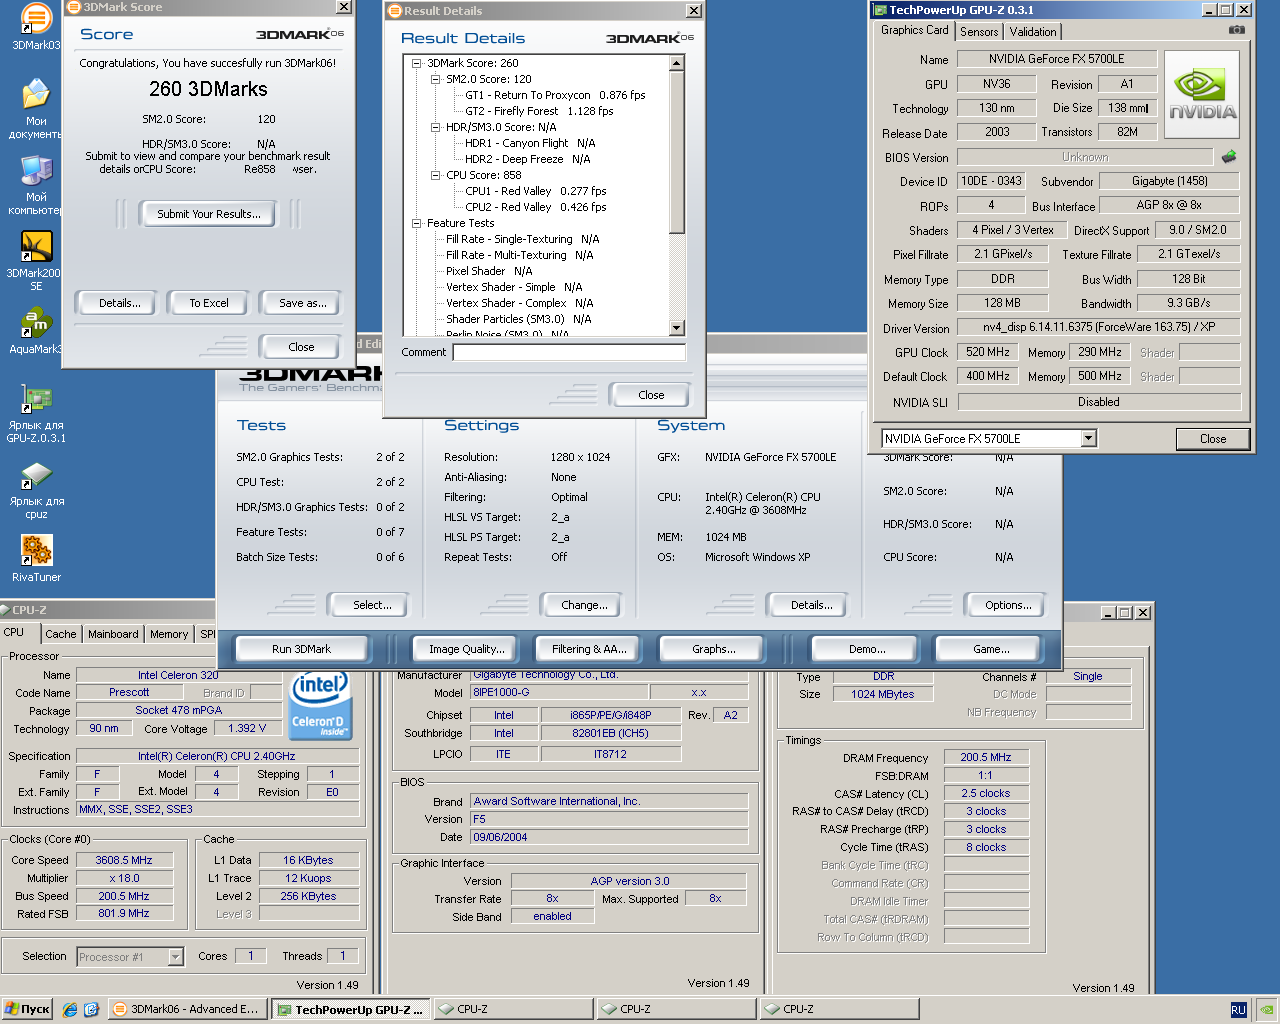Click the GPU-Z screenshot camera icon
Viewport: 1280px width, 1024px height.
pos(1237,30)
